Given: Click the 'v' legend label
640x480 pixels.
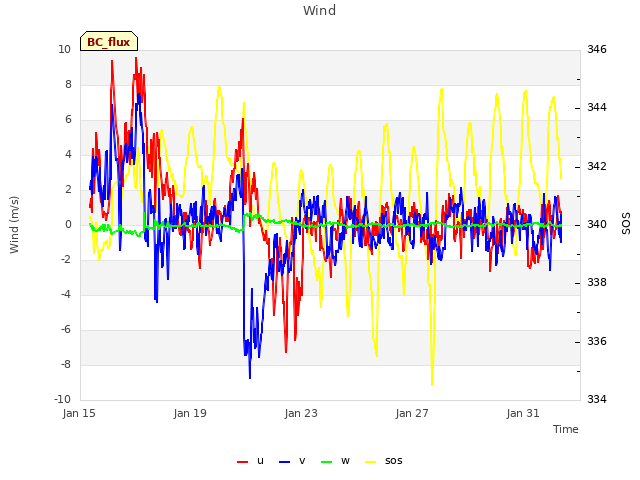Looking at the screenshot, I should point(302,461).
